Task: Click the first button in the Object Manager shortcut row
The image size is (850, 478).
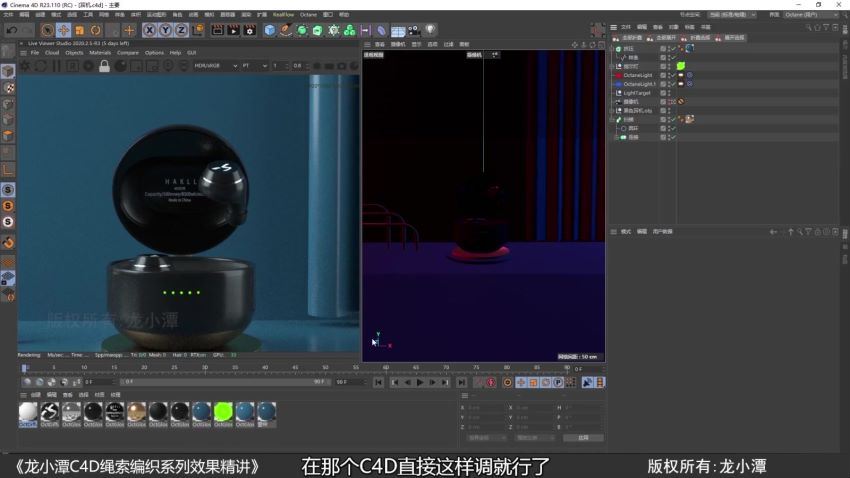Action: pyautogui.click(x=628, y=38)
